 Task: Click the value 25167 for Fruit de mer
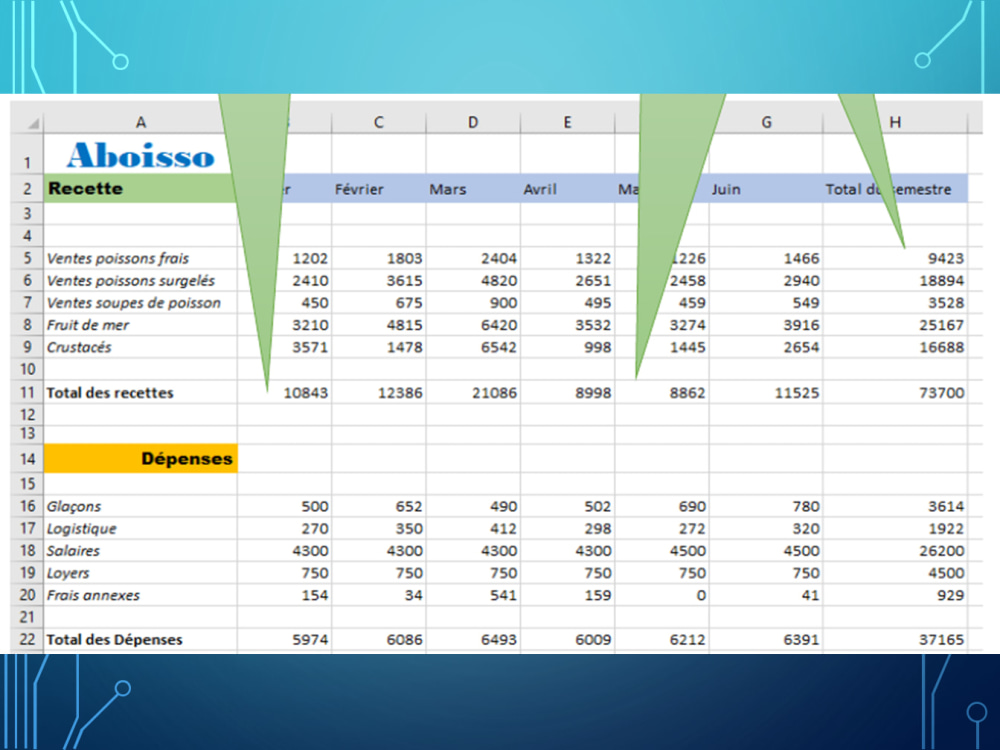[941, 325]
